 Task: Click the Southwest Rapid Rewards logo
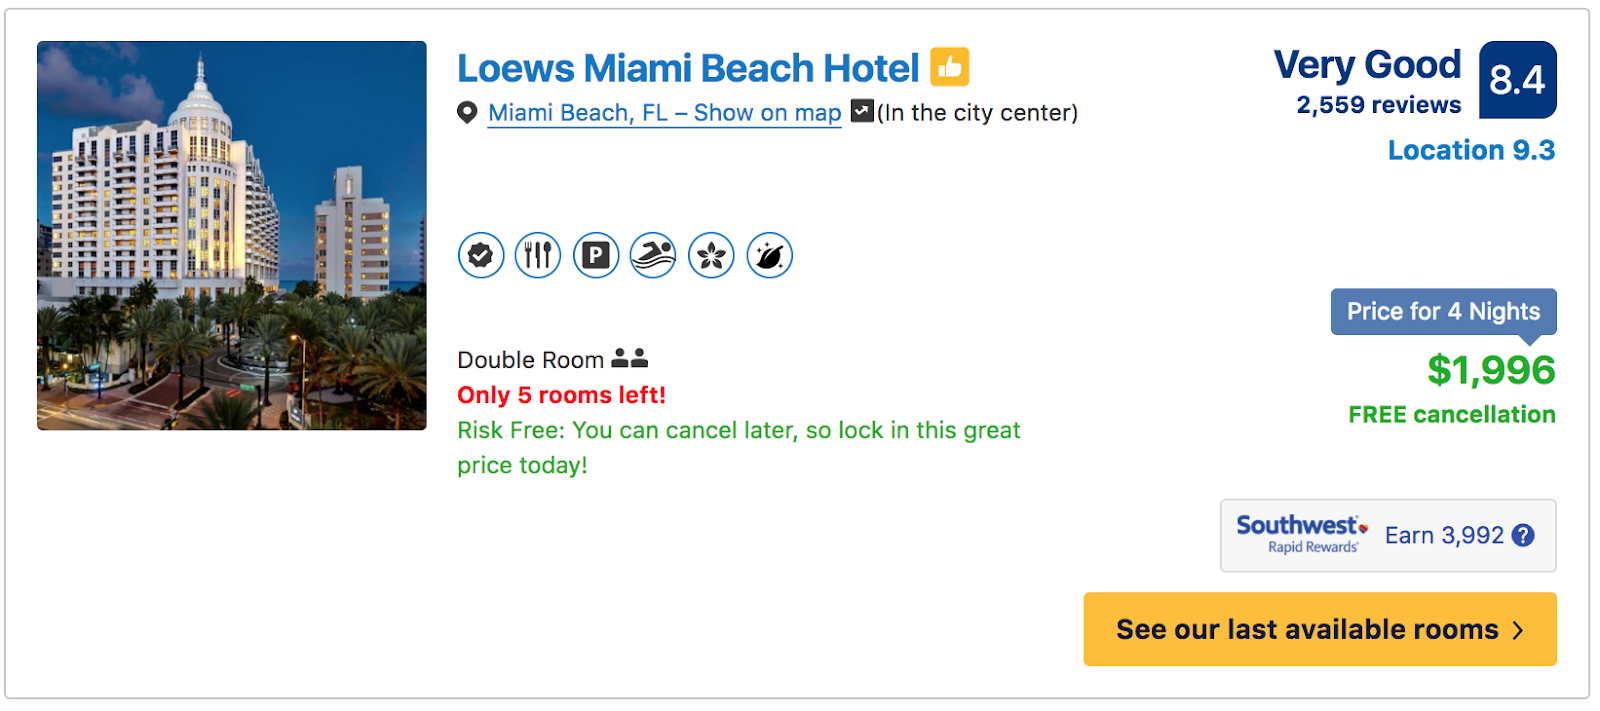(x=1301, y=534)
